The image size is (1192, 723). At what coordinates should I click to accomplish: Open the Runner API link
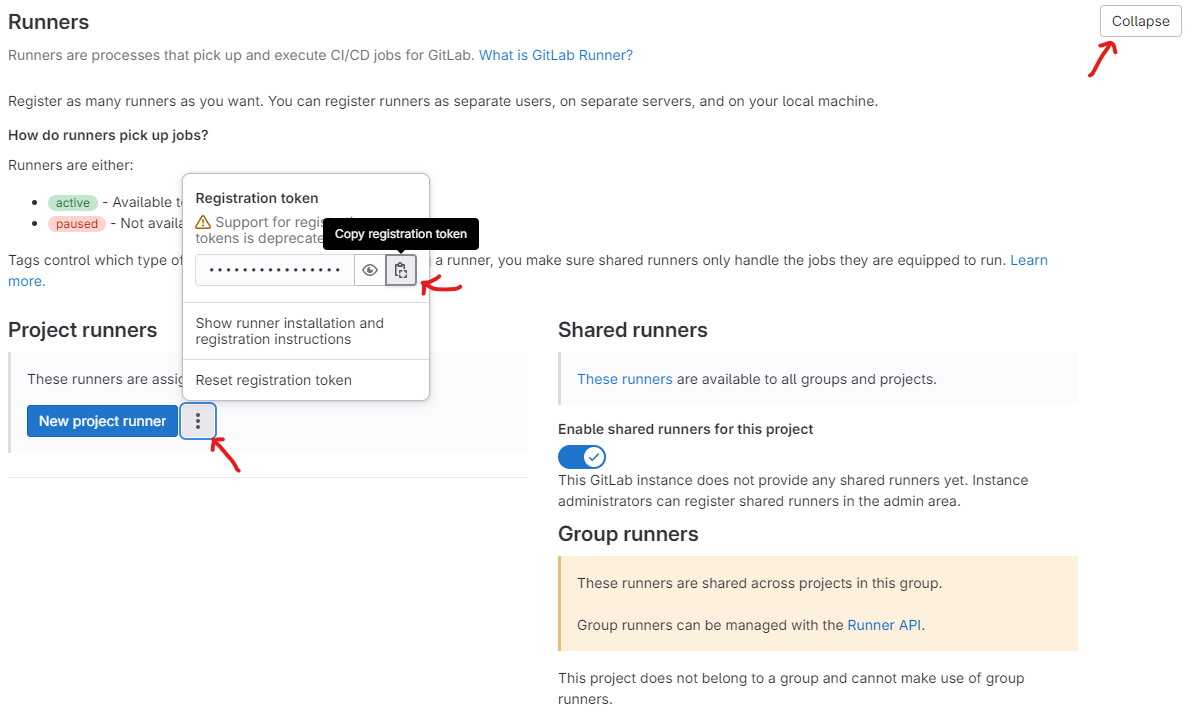pos(884,625)
